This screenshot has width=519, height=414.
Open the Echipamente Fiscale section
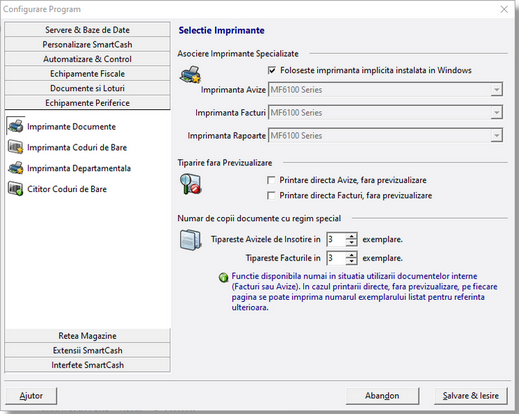(x=87, y=73)
